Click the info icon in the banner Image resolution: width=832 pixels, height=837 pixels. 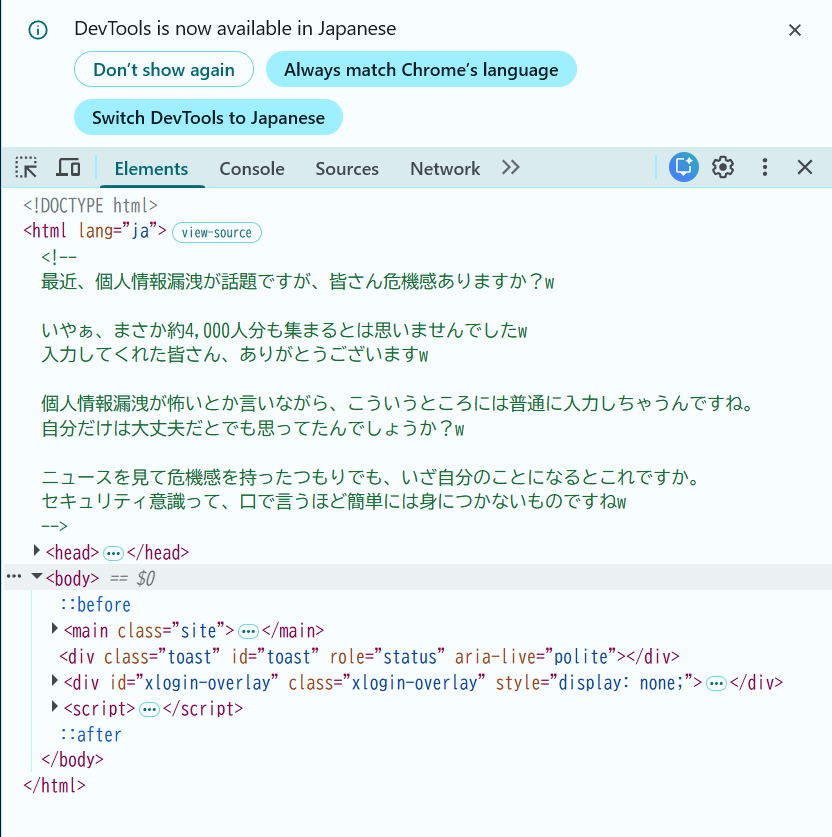click(x=38, y=30)
